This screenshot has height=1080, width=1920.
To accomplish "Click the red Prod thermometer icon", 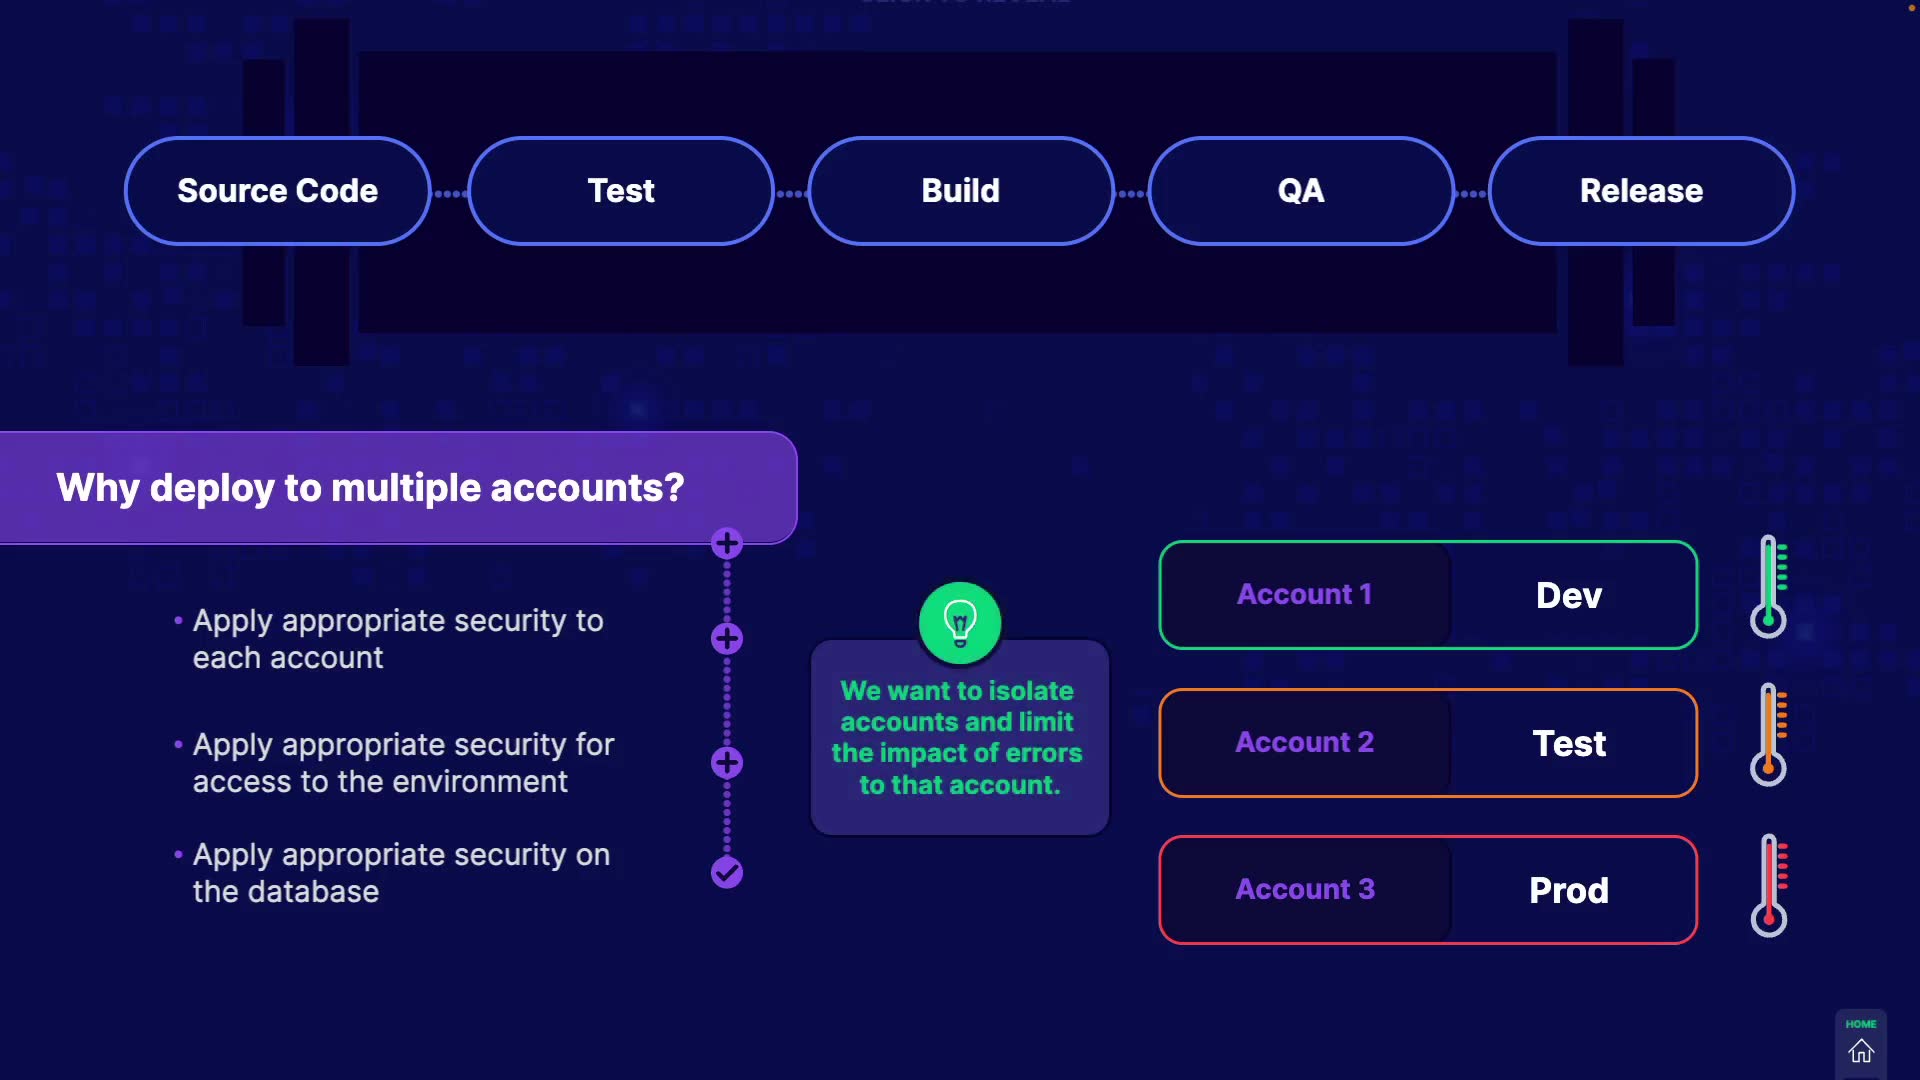I will tap(1769, 885).
